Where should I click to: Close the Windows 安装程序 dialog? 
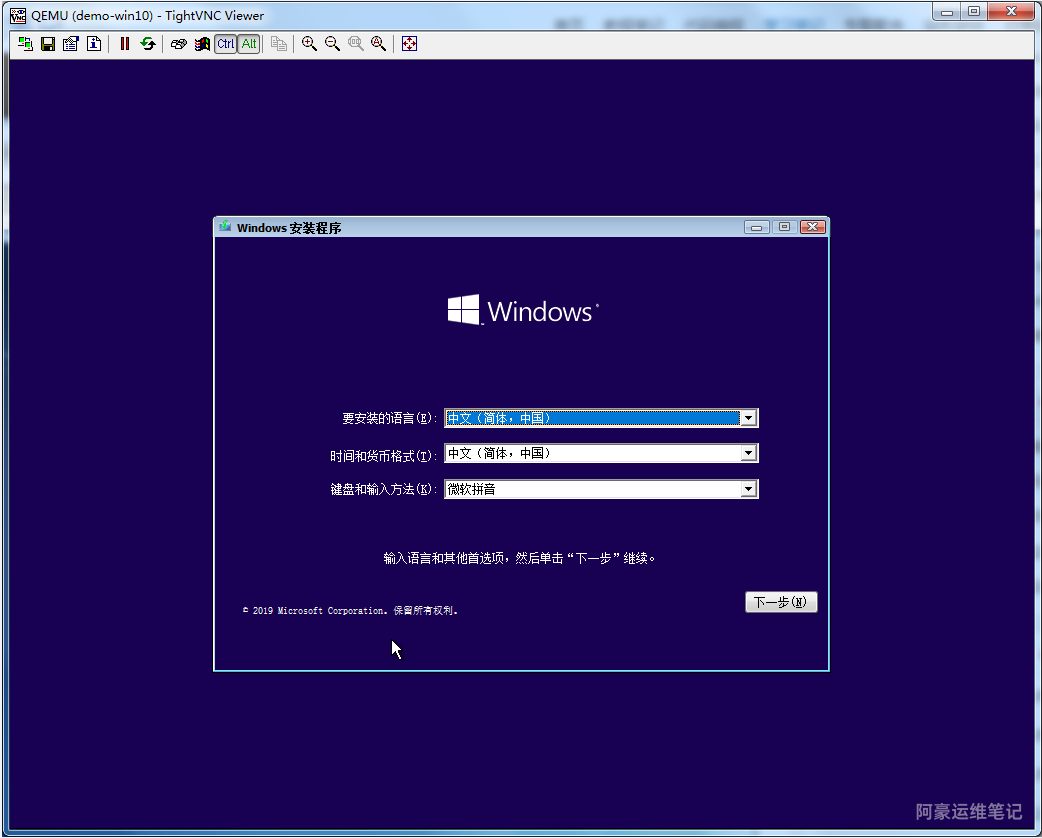813,227
